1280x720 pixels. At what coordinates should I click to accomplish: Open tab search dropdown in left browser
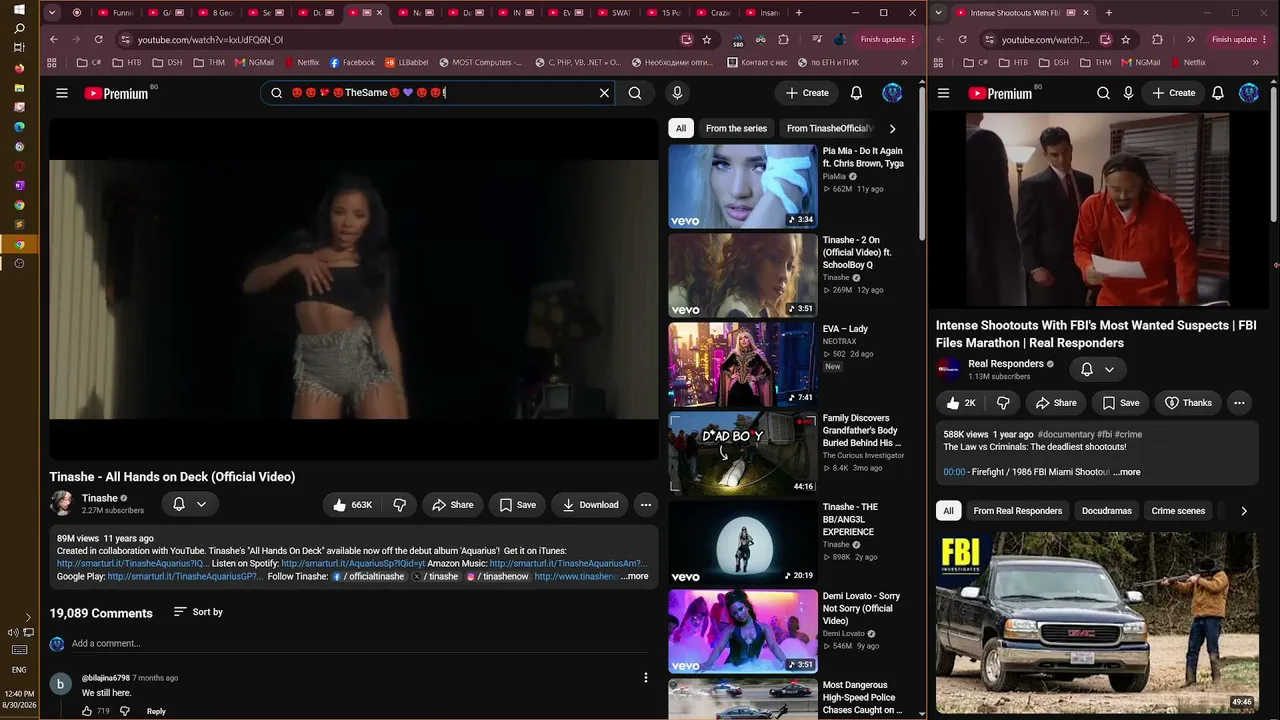(52, 13)
